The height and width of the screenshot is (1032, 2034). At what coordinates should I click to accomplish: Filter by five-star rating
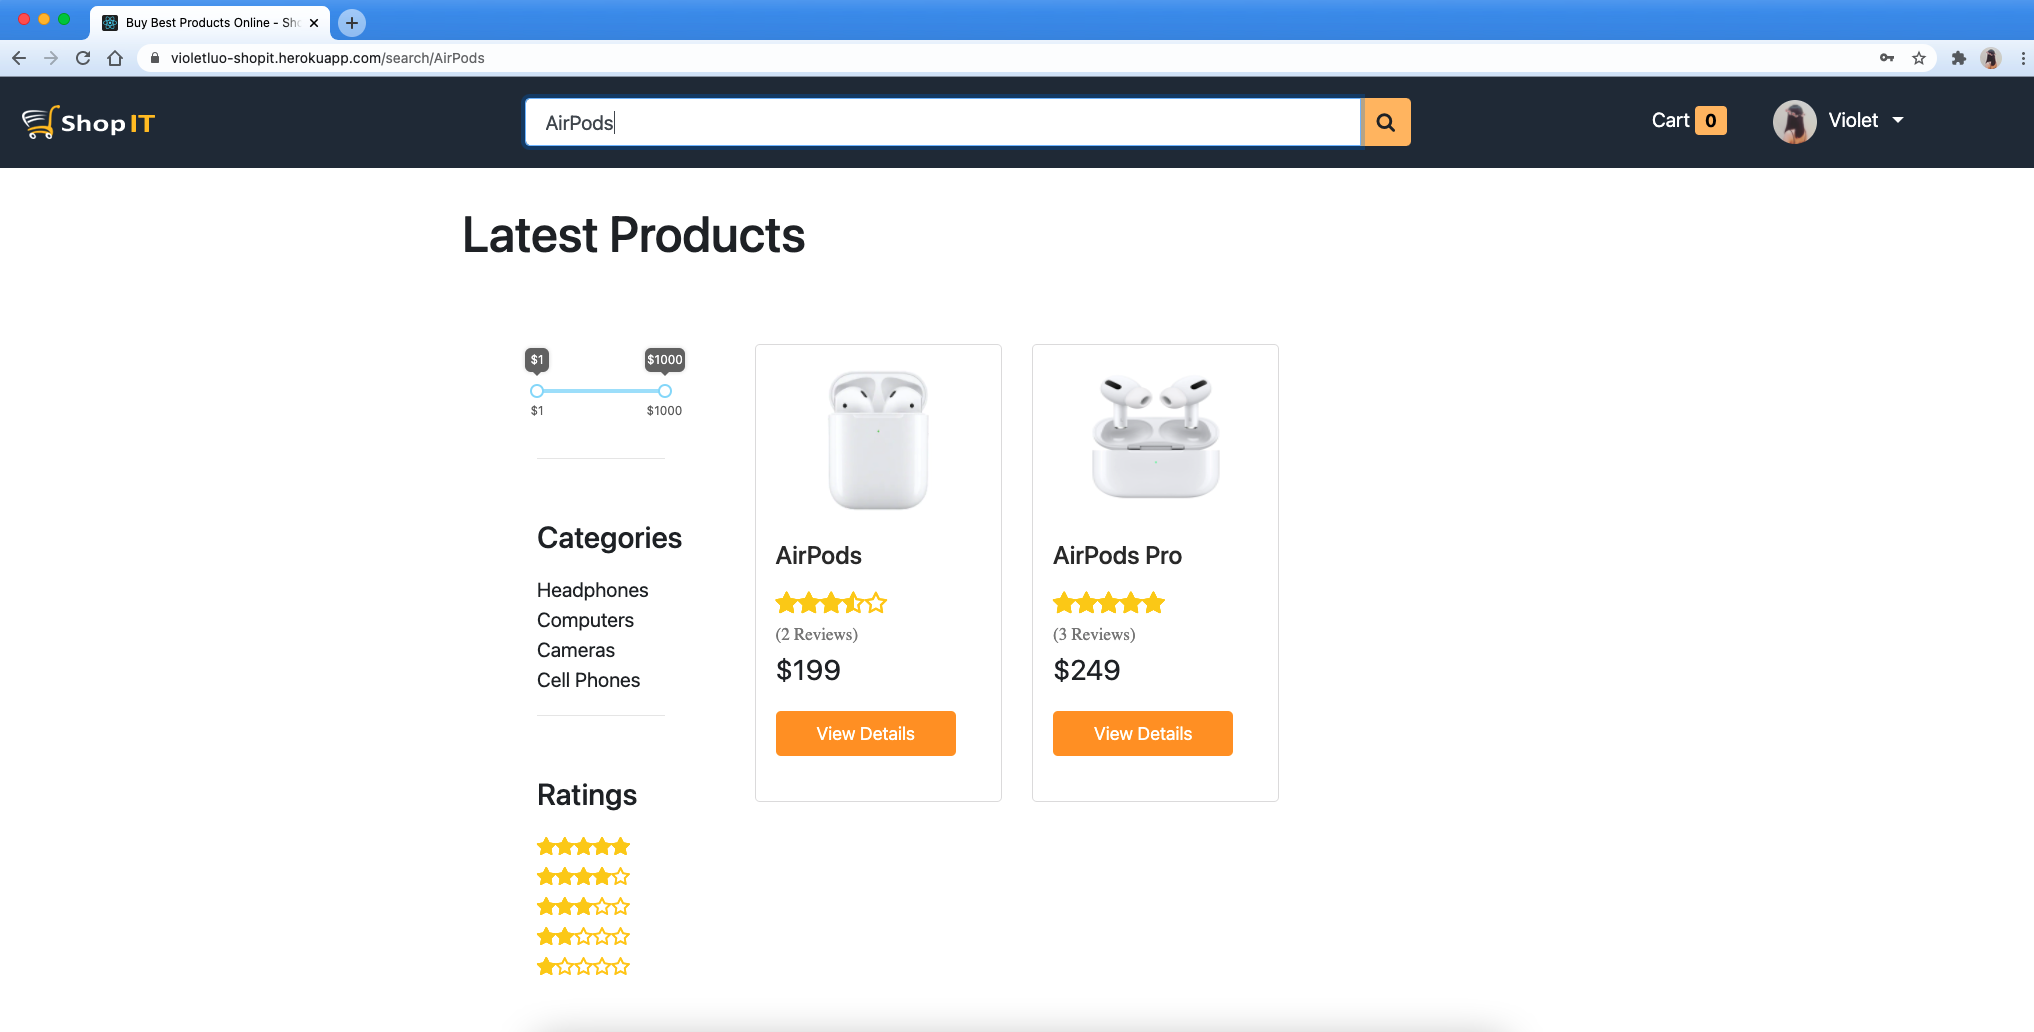pos(583,846)
